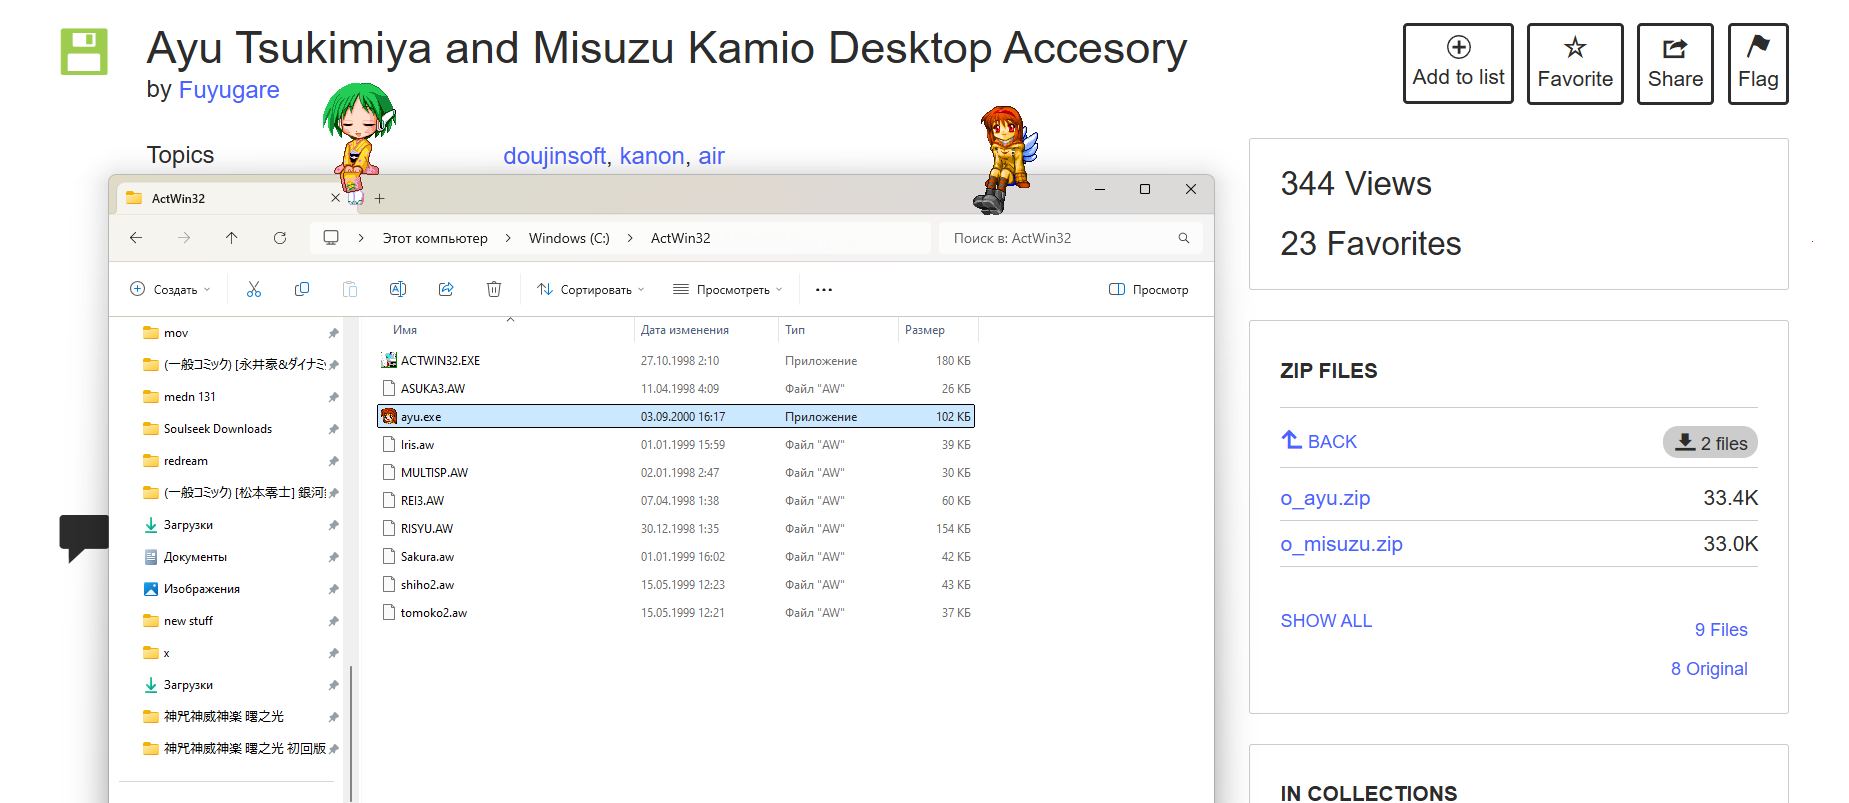This screenshot has width=1849, height=803.
Task: Close the ActWin32 tab
Action: pos(335,198)
